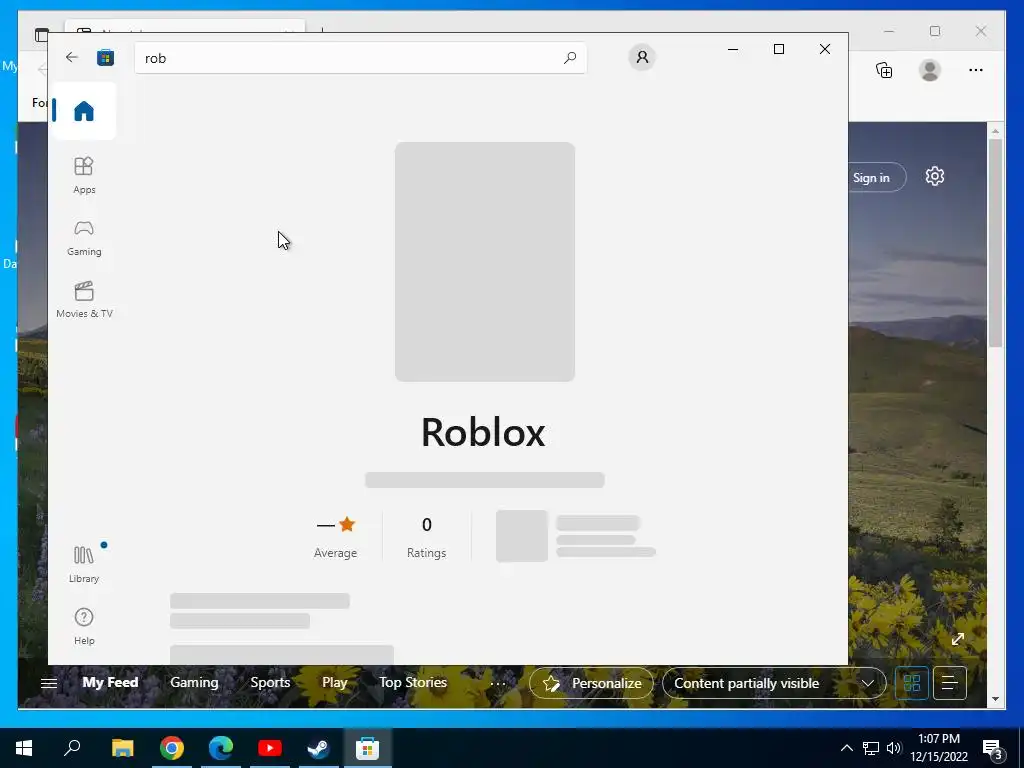Click Edge page vertical scrollbar
Screen dimensions: 1024x768
click(x=995, y=243)
